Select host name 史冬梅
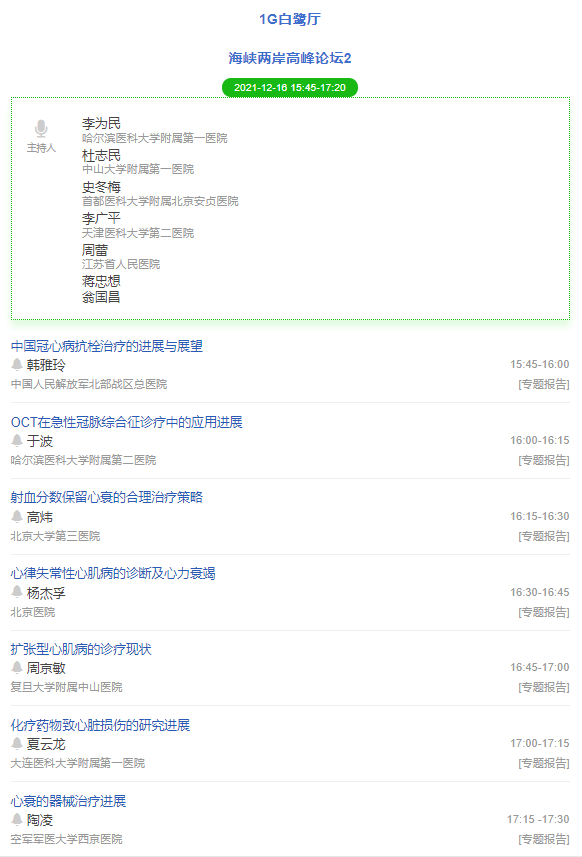Viewport: 582px width, 857px height. (x=101, y=187)
